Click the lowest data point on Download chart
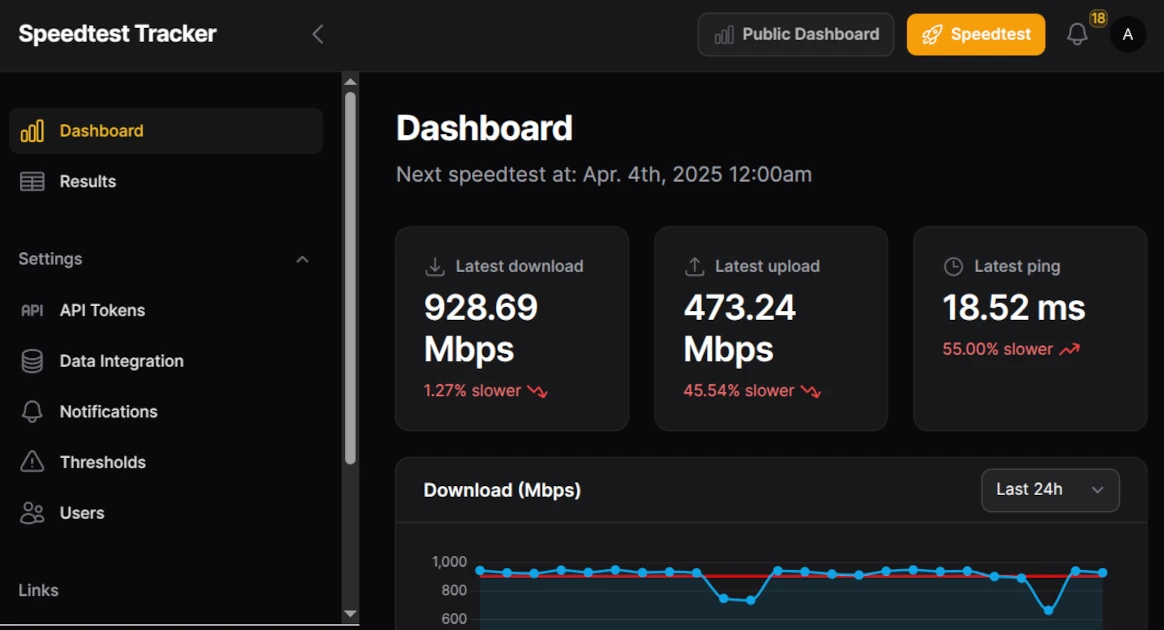The height and width of the screenshot is (630, 1164). (1049, 610)
